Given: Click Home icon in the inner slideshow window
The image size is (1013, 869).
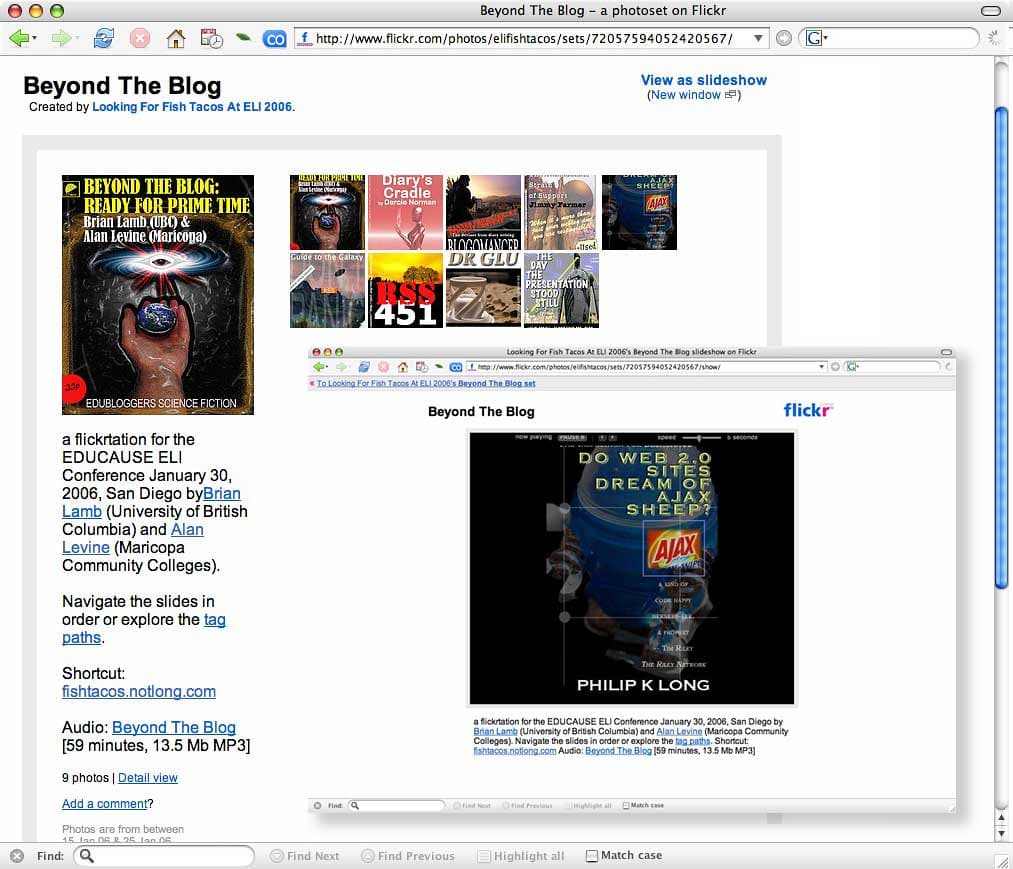Looking at the screenshot, I should [402, 366].
